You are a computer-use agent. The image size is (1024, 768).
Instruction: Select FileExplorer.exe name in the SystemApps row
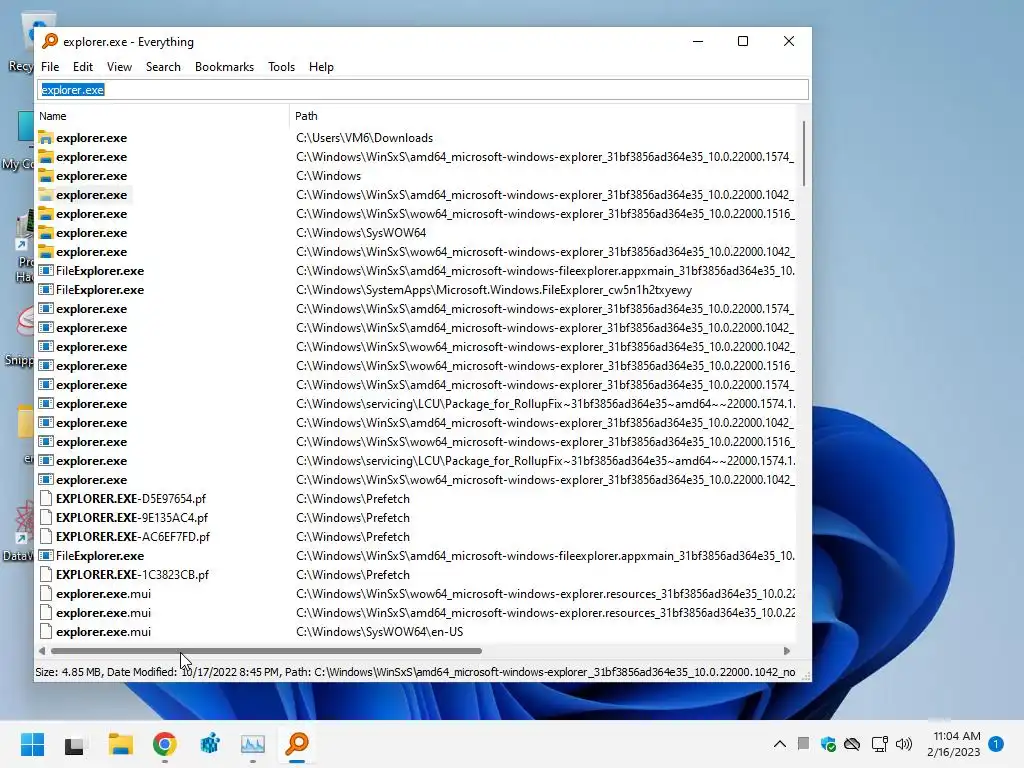(100, 289)
